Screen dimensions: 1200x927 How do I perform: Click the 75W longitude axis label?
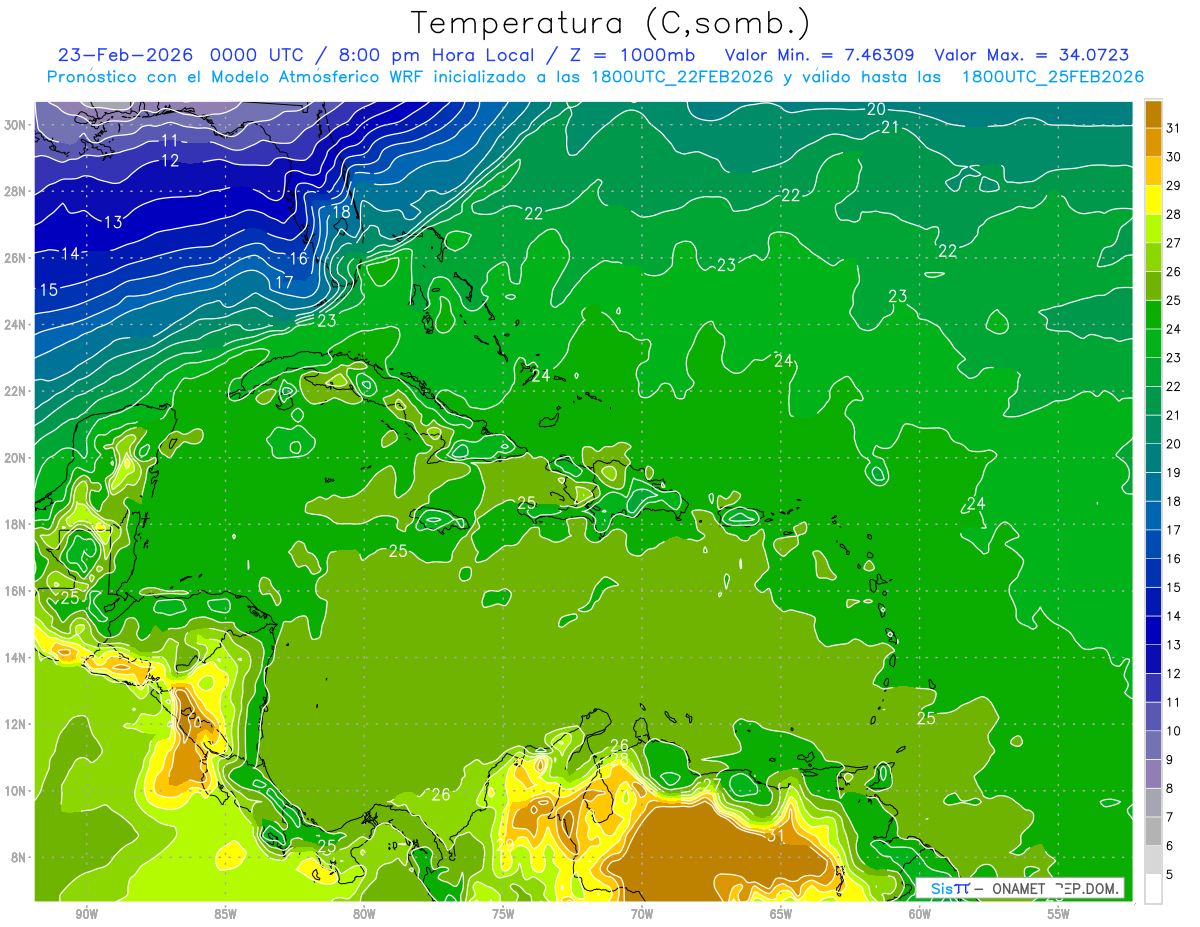tap(503, 914)
